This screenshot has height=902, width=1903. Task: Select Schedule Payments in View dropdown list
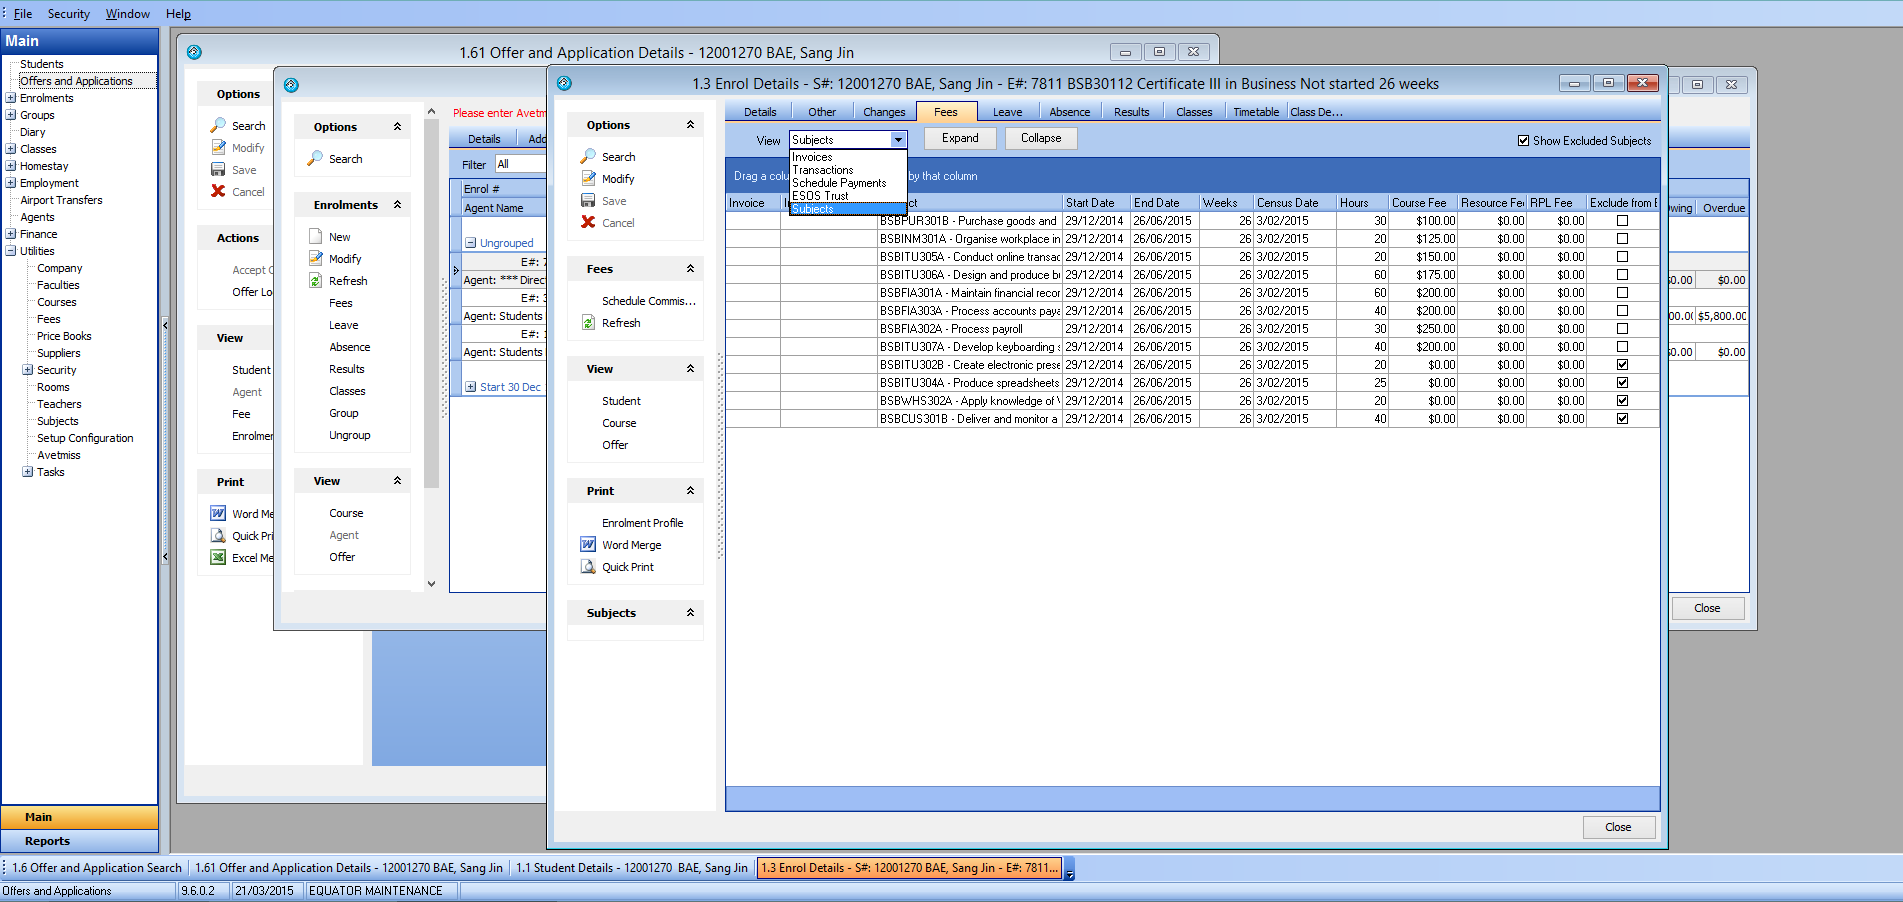coord(839,183)
